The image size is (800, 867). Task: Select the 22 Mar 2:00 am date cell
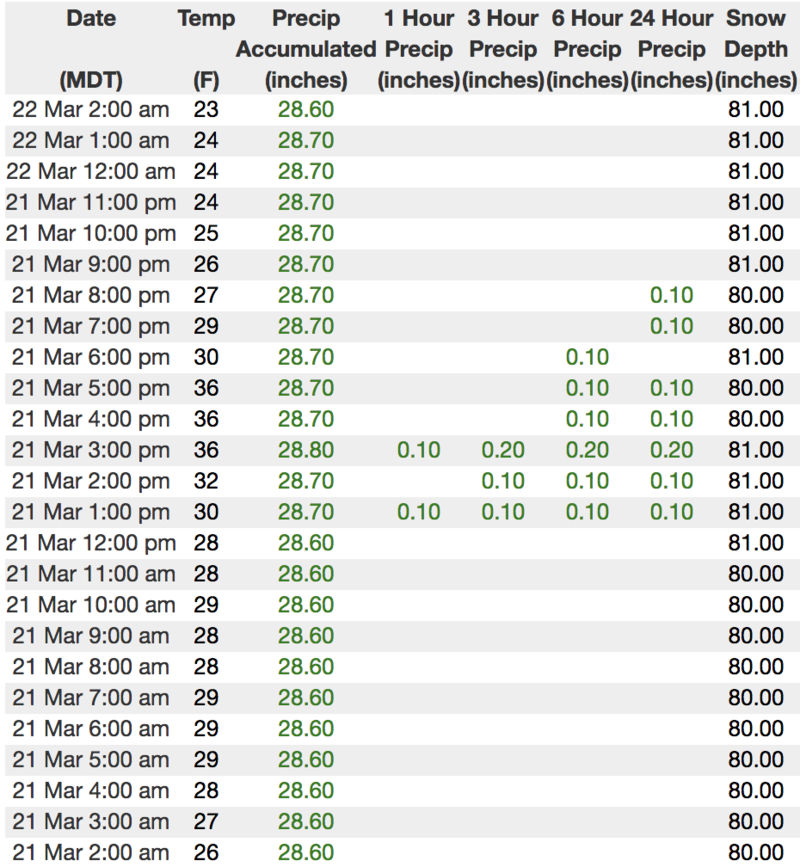point(91,110)
